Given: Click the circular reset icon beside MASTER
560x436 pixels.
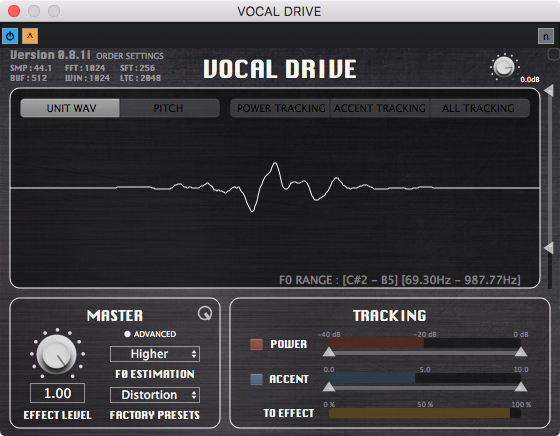Looking at the screenshot, I should click(205, 313).
